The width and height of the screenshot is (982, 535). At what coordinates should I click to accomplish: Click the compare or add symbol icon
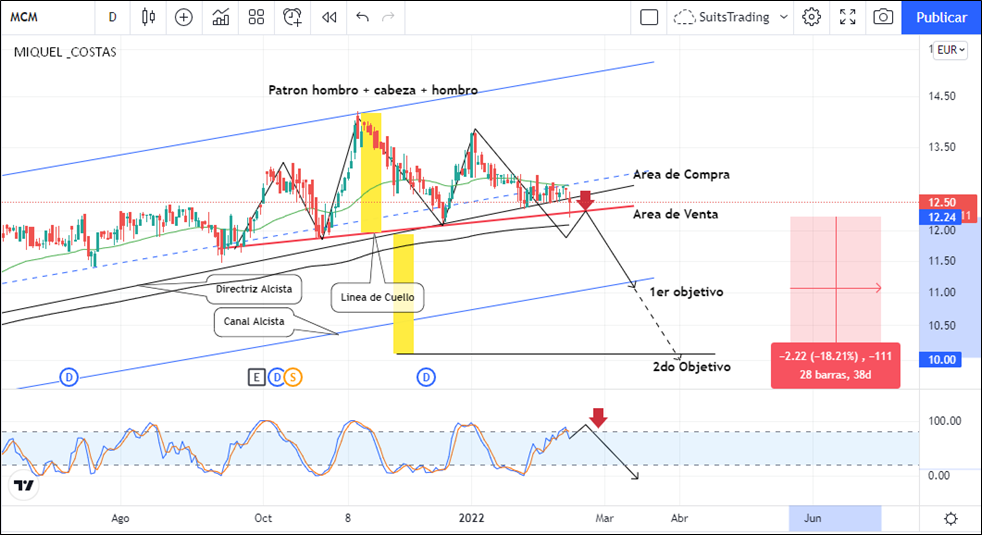[184, 17]
